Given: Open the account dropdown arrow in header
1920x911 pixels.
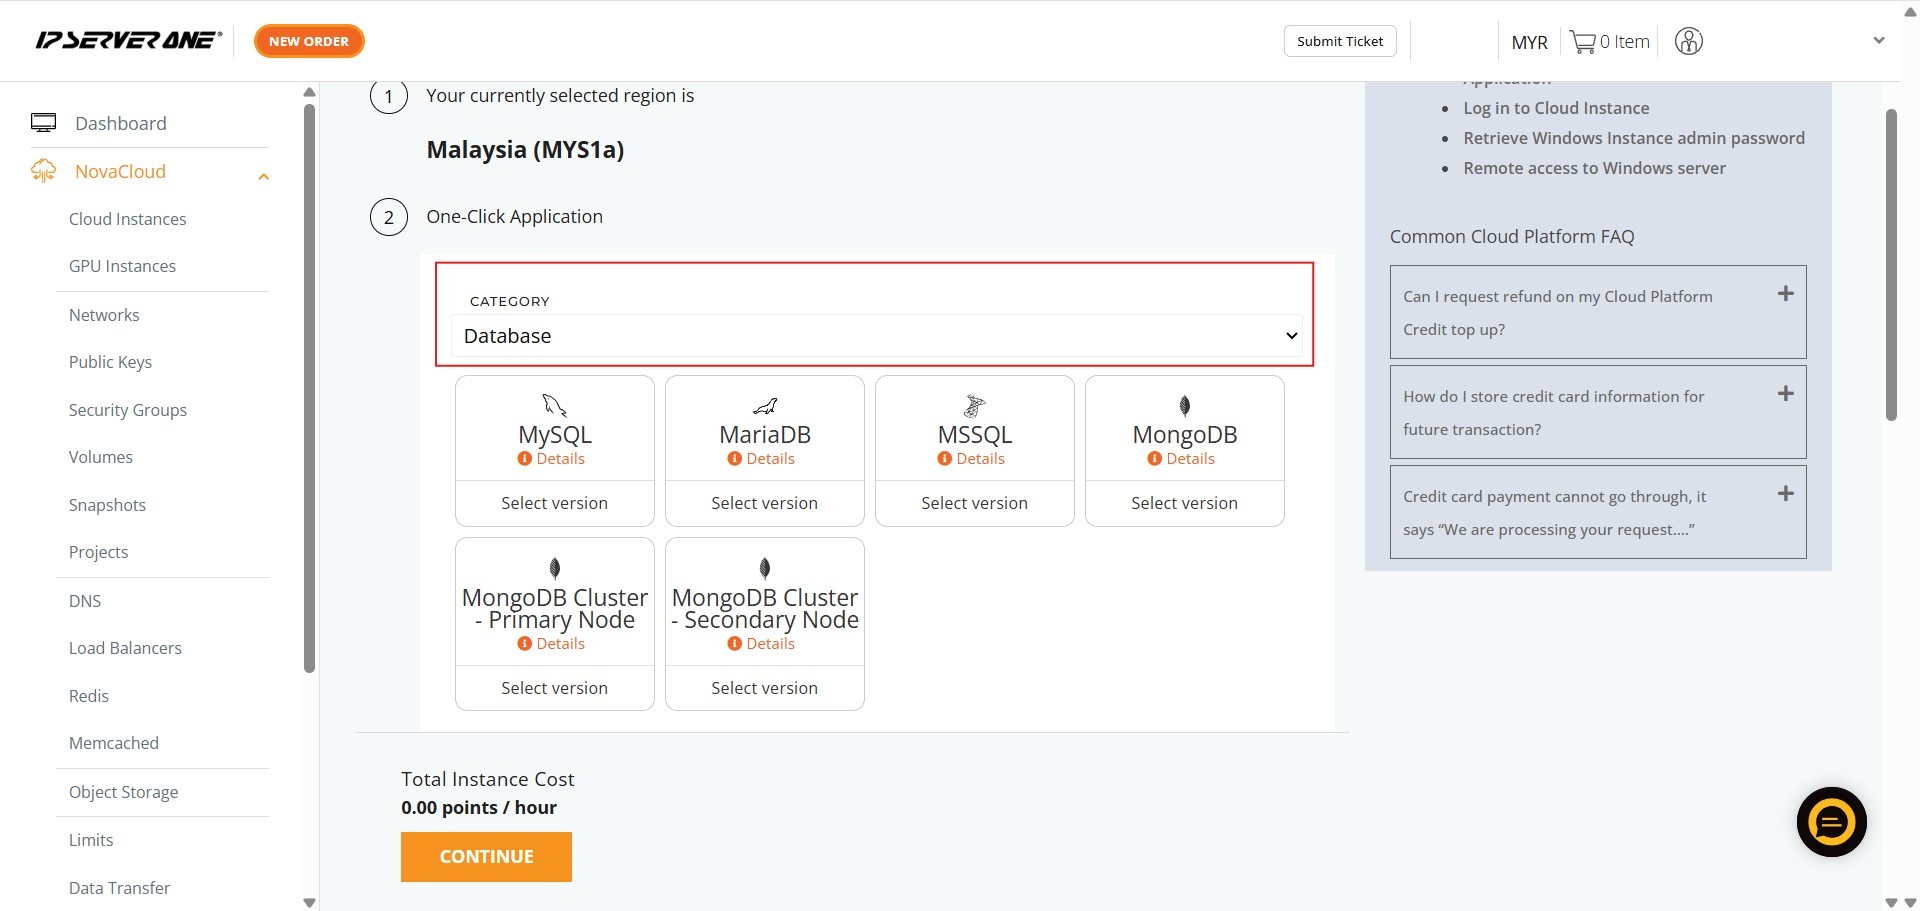Looking at the screenshot, I should click(x=1878, y=41).
